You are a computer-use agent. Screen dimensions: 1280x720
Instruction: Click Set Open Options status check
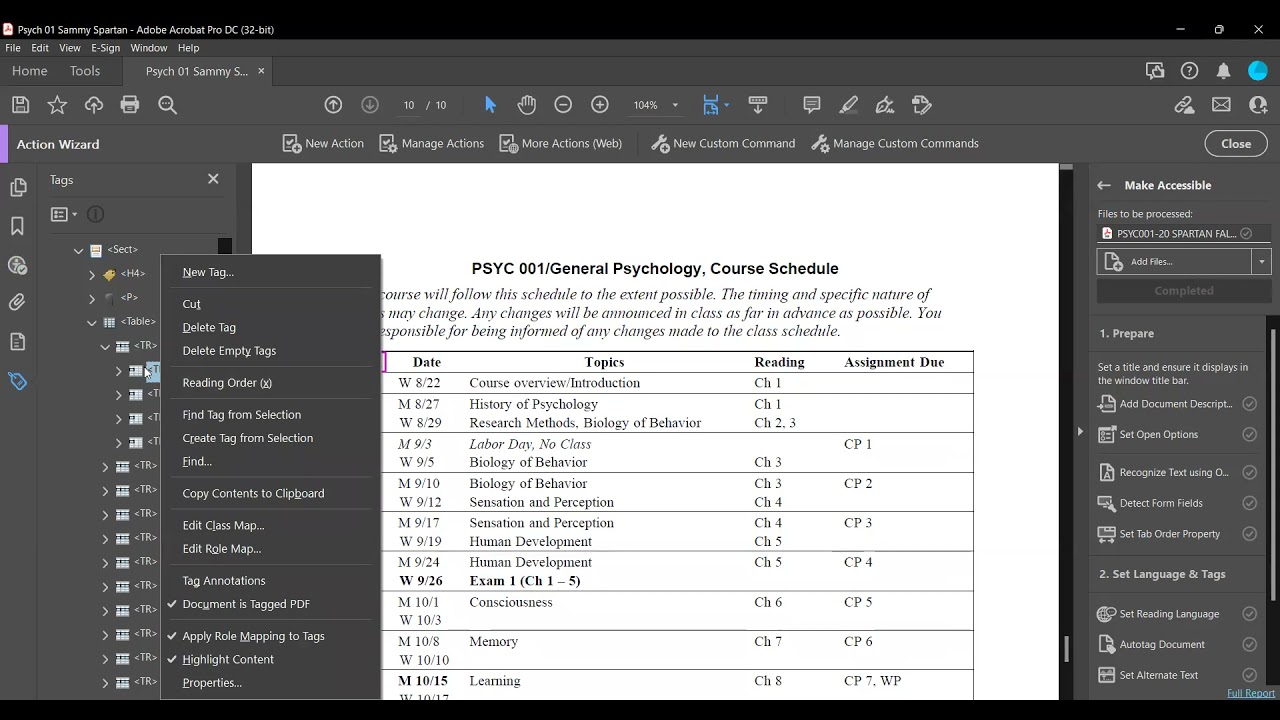point(1249,434)
